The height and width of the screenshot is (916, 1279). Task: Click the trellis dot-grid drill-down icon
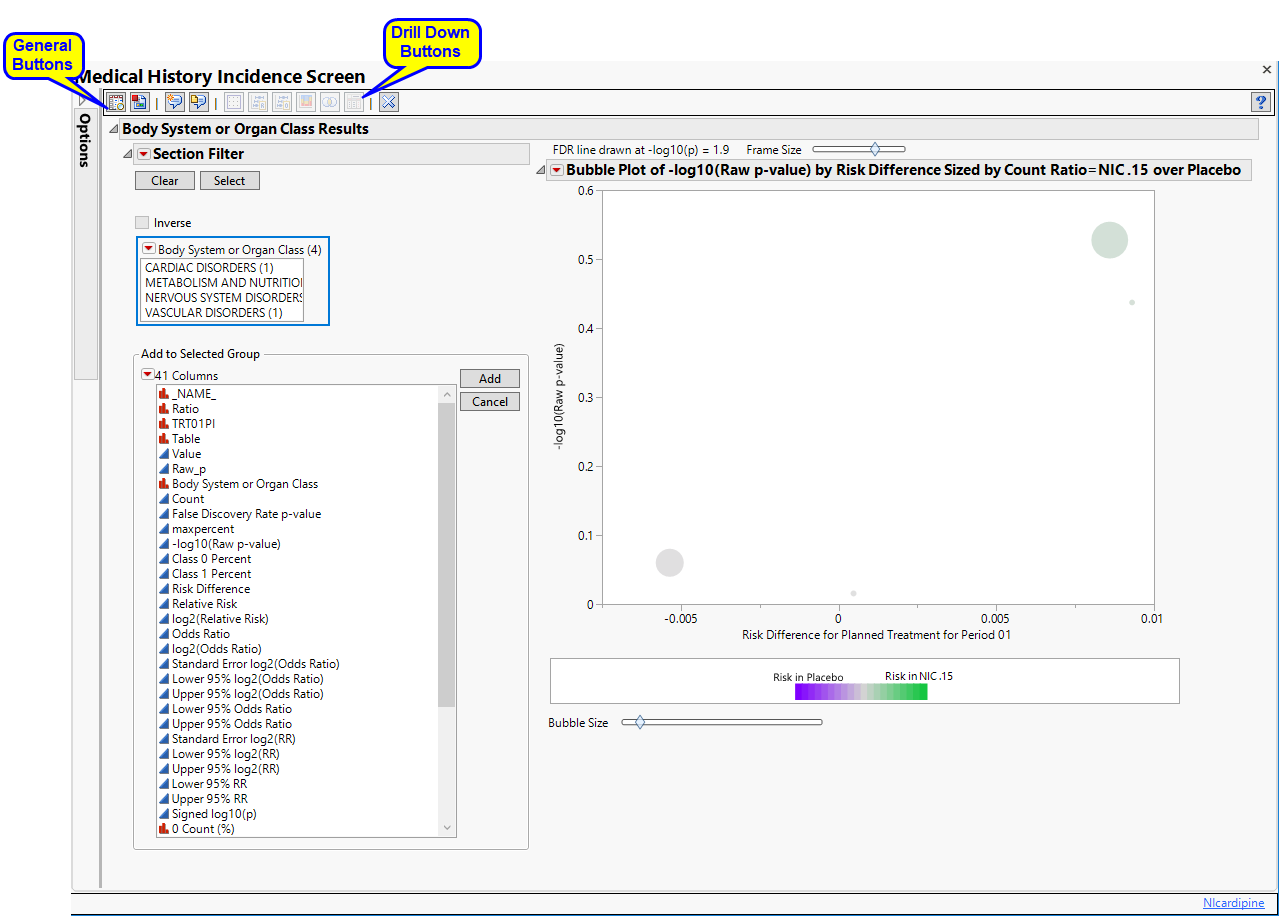pos(234,102)
